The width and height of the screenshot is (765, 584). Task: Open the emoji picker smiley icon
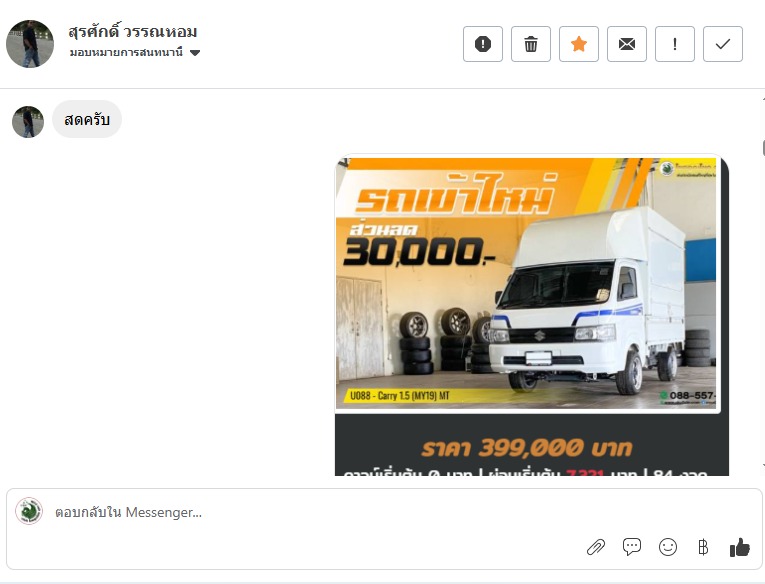click(667, 547)
